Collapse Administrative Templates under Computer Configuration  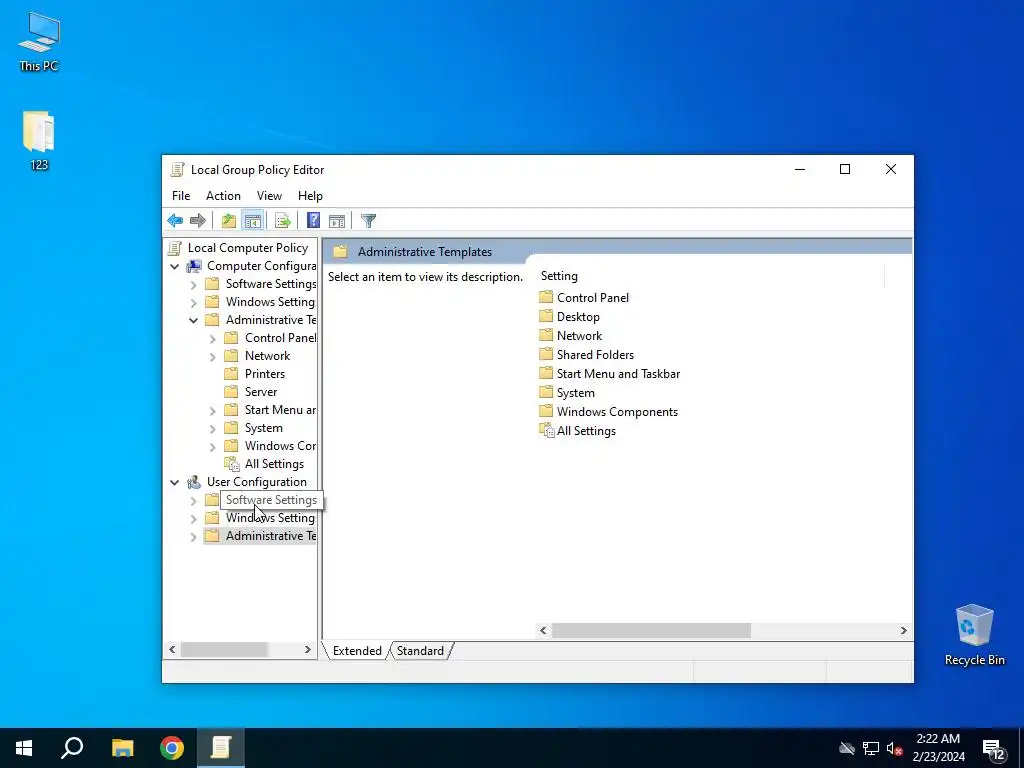193,321
